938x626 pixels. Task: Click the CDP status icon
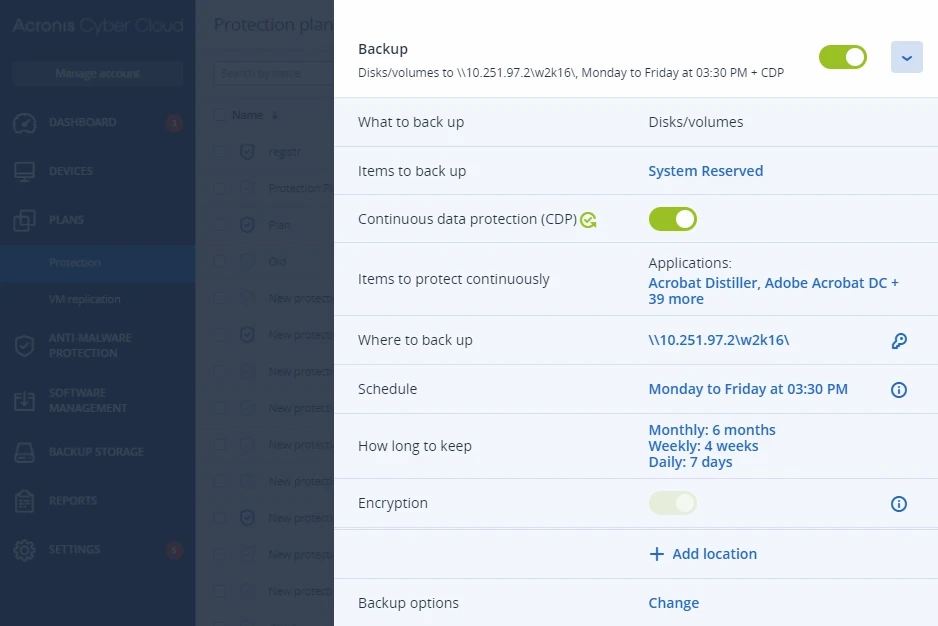click(x=588, y=220)
